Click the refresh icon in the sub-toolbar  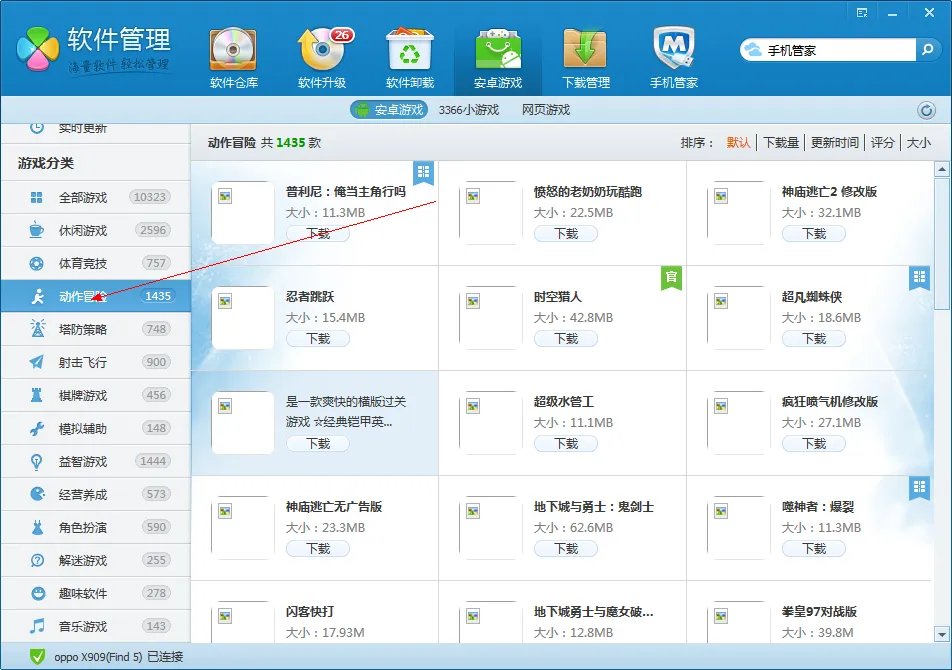click(926, 110)
